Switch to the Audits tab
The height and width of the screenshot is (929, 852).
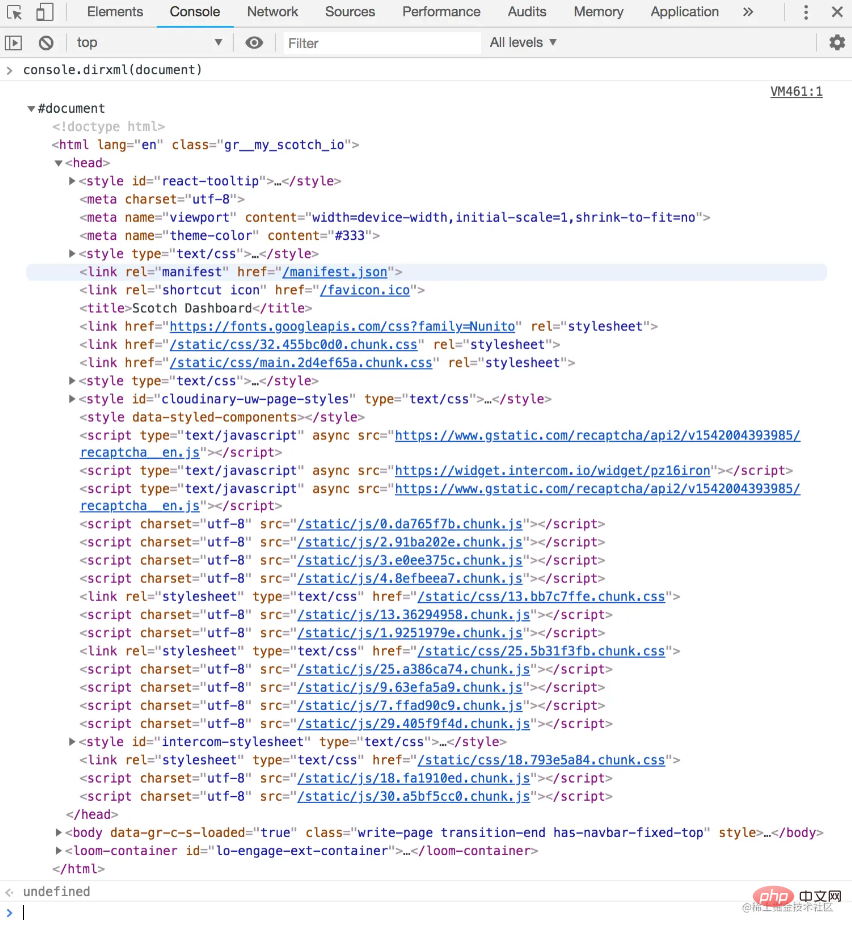point(527,12)
